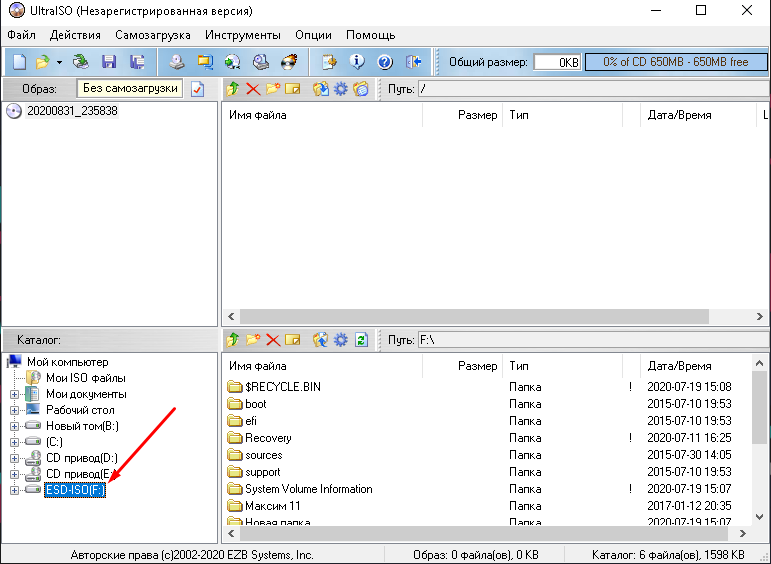Screen dimensions: 771x564
Task: Delete with red X in catalog pane toolbar
Action: pos(273,340)
